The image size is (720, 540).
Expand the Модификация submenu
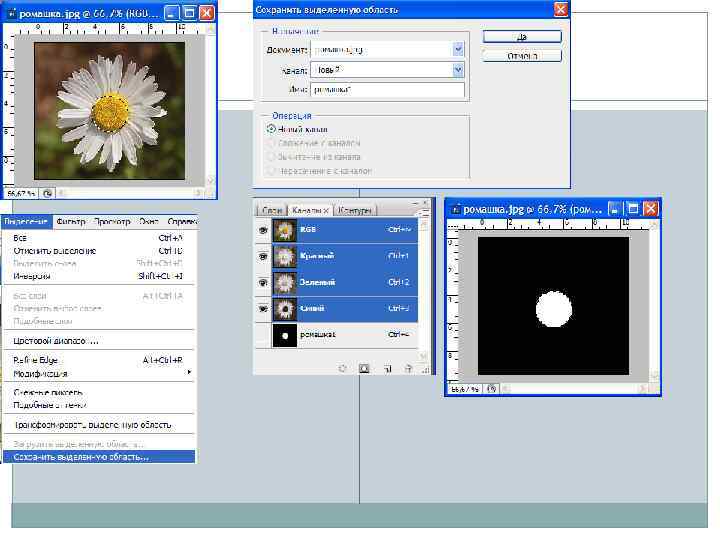tap(99, 373)
